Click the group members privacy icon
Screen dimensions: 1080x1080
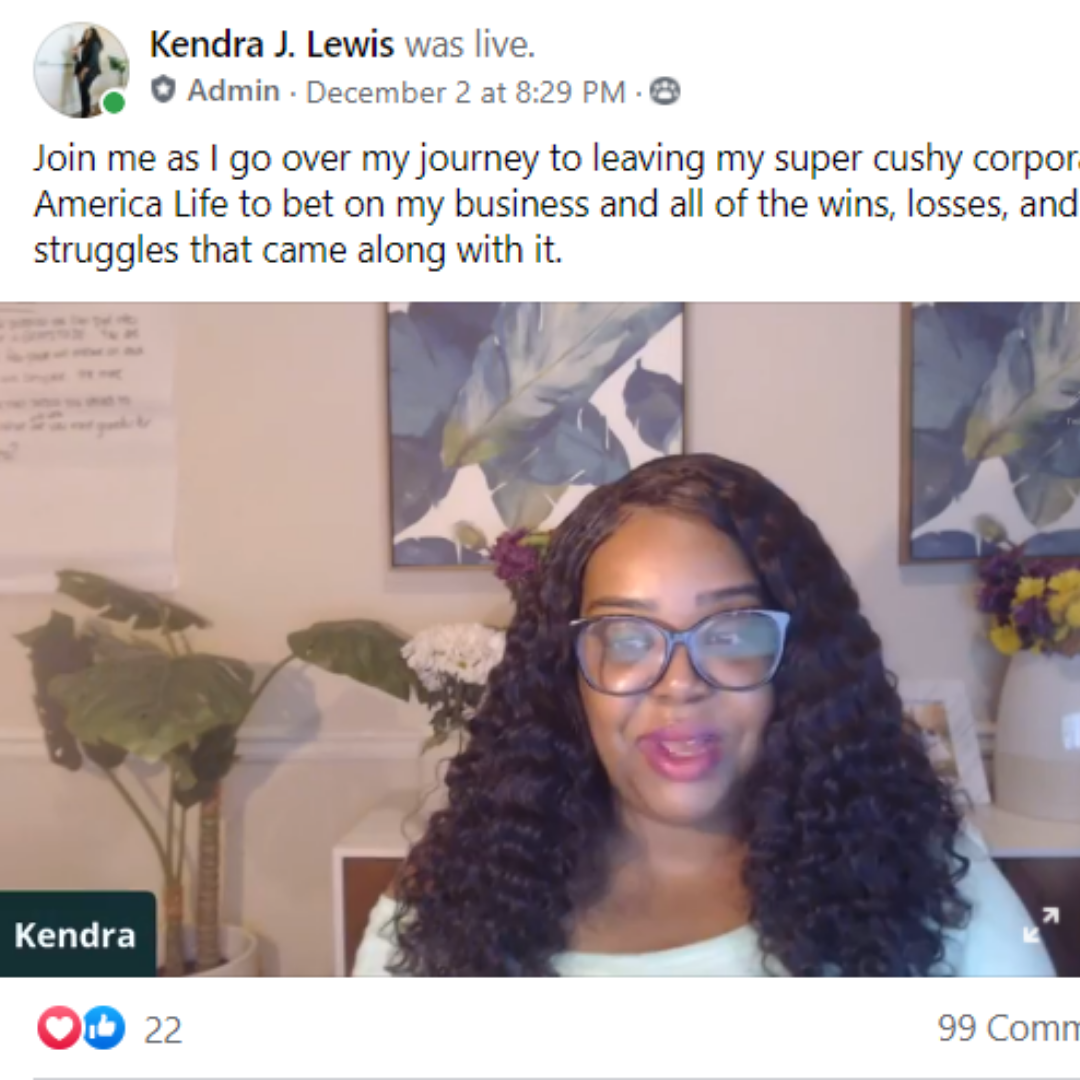click(x=665, y=91)
